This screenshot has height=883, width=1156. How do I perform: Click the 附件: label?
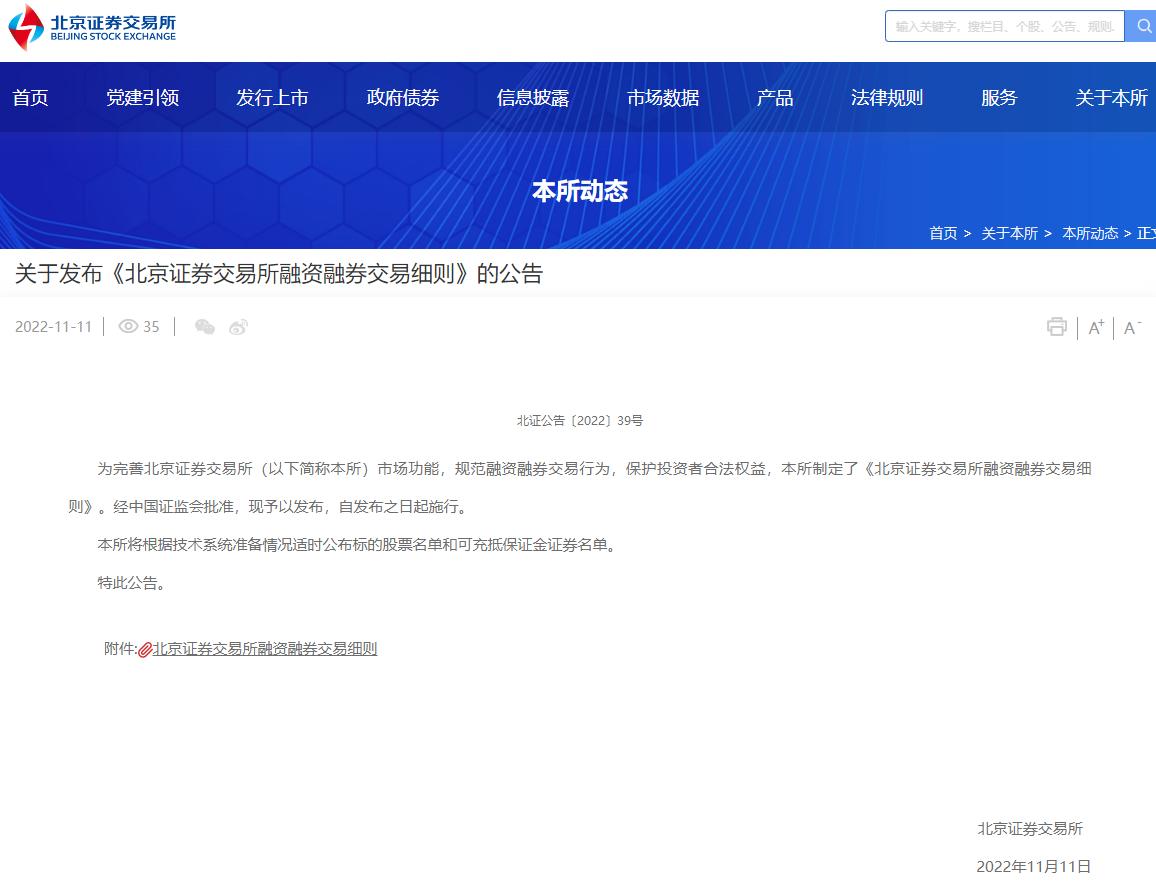(x=120, y=649)
